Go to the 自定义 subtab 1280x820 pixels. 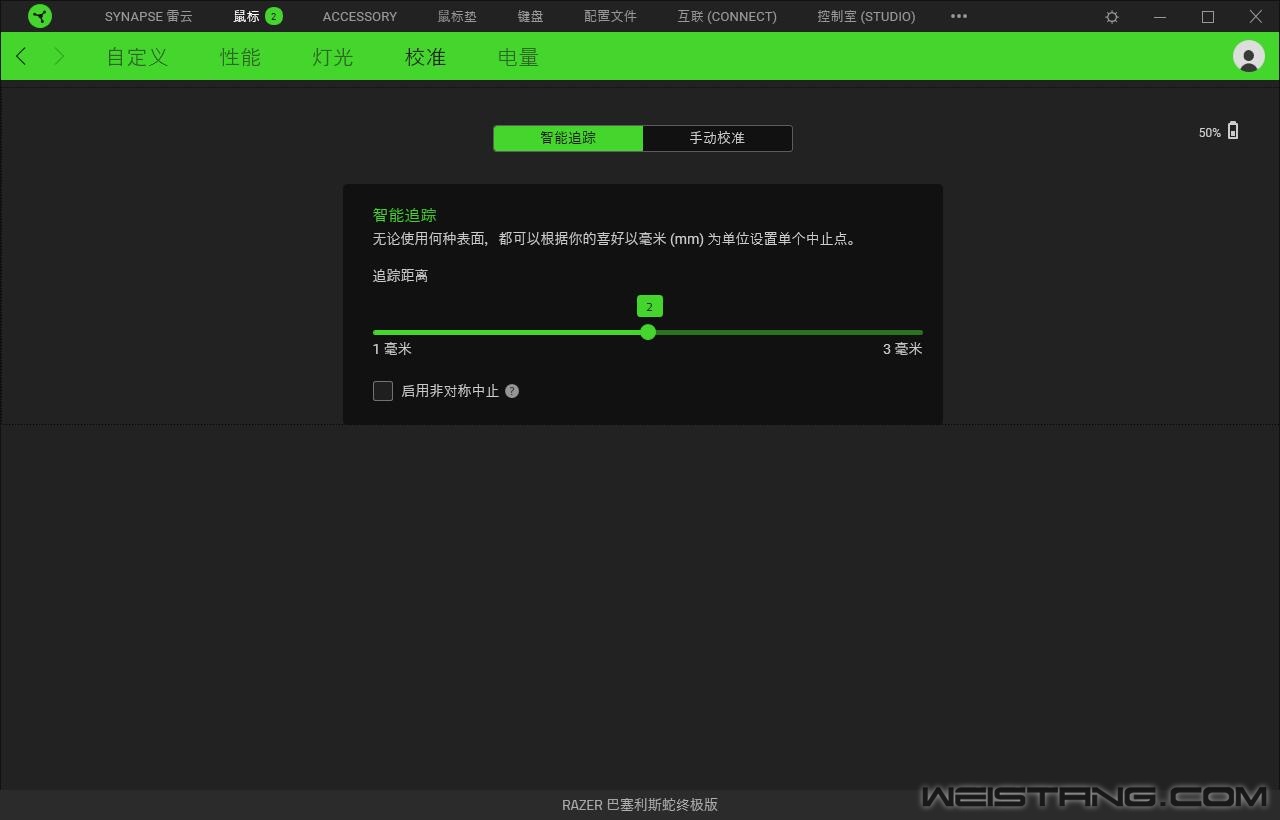point(137,57)
